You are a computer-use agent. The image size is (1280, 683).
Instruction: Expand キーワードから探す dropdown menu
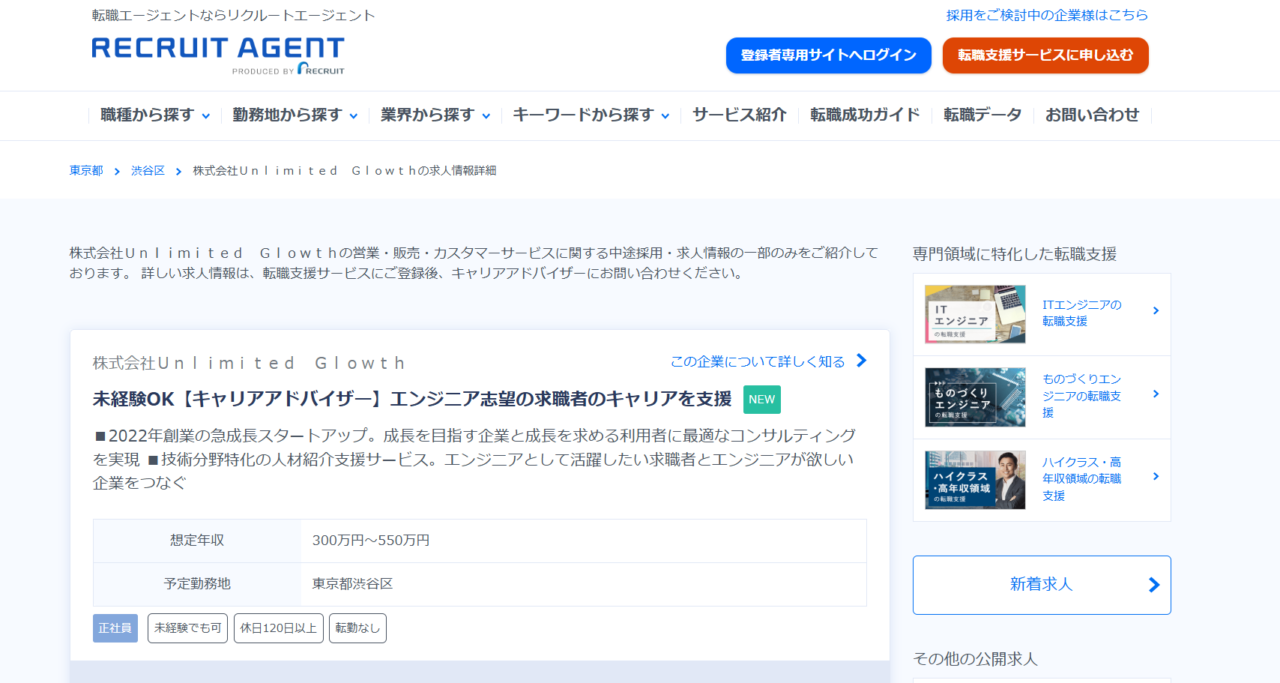[591, 115]
